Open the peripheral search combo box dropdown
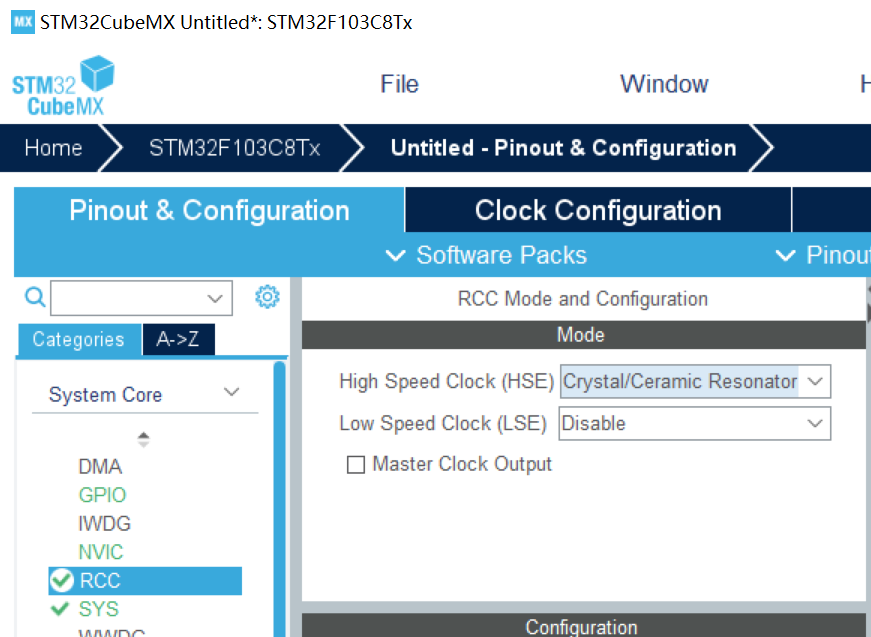The width and height of the screenshot is (871, 637). click(x=215, y=298)
